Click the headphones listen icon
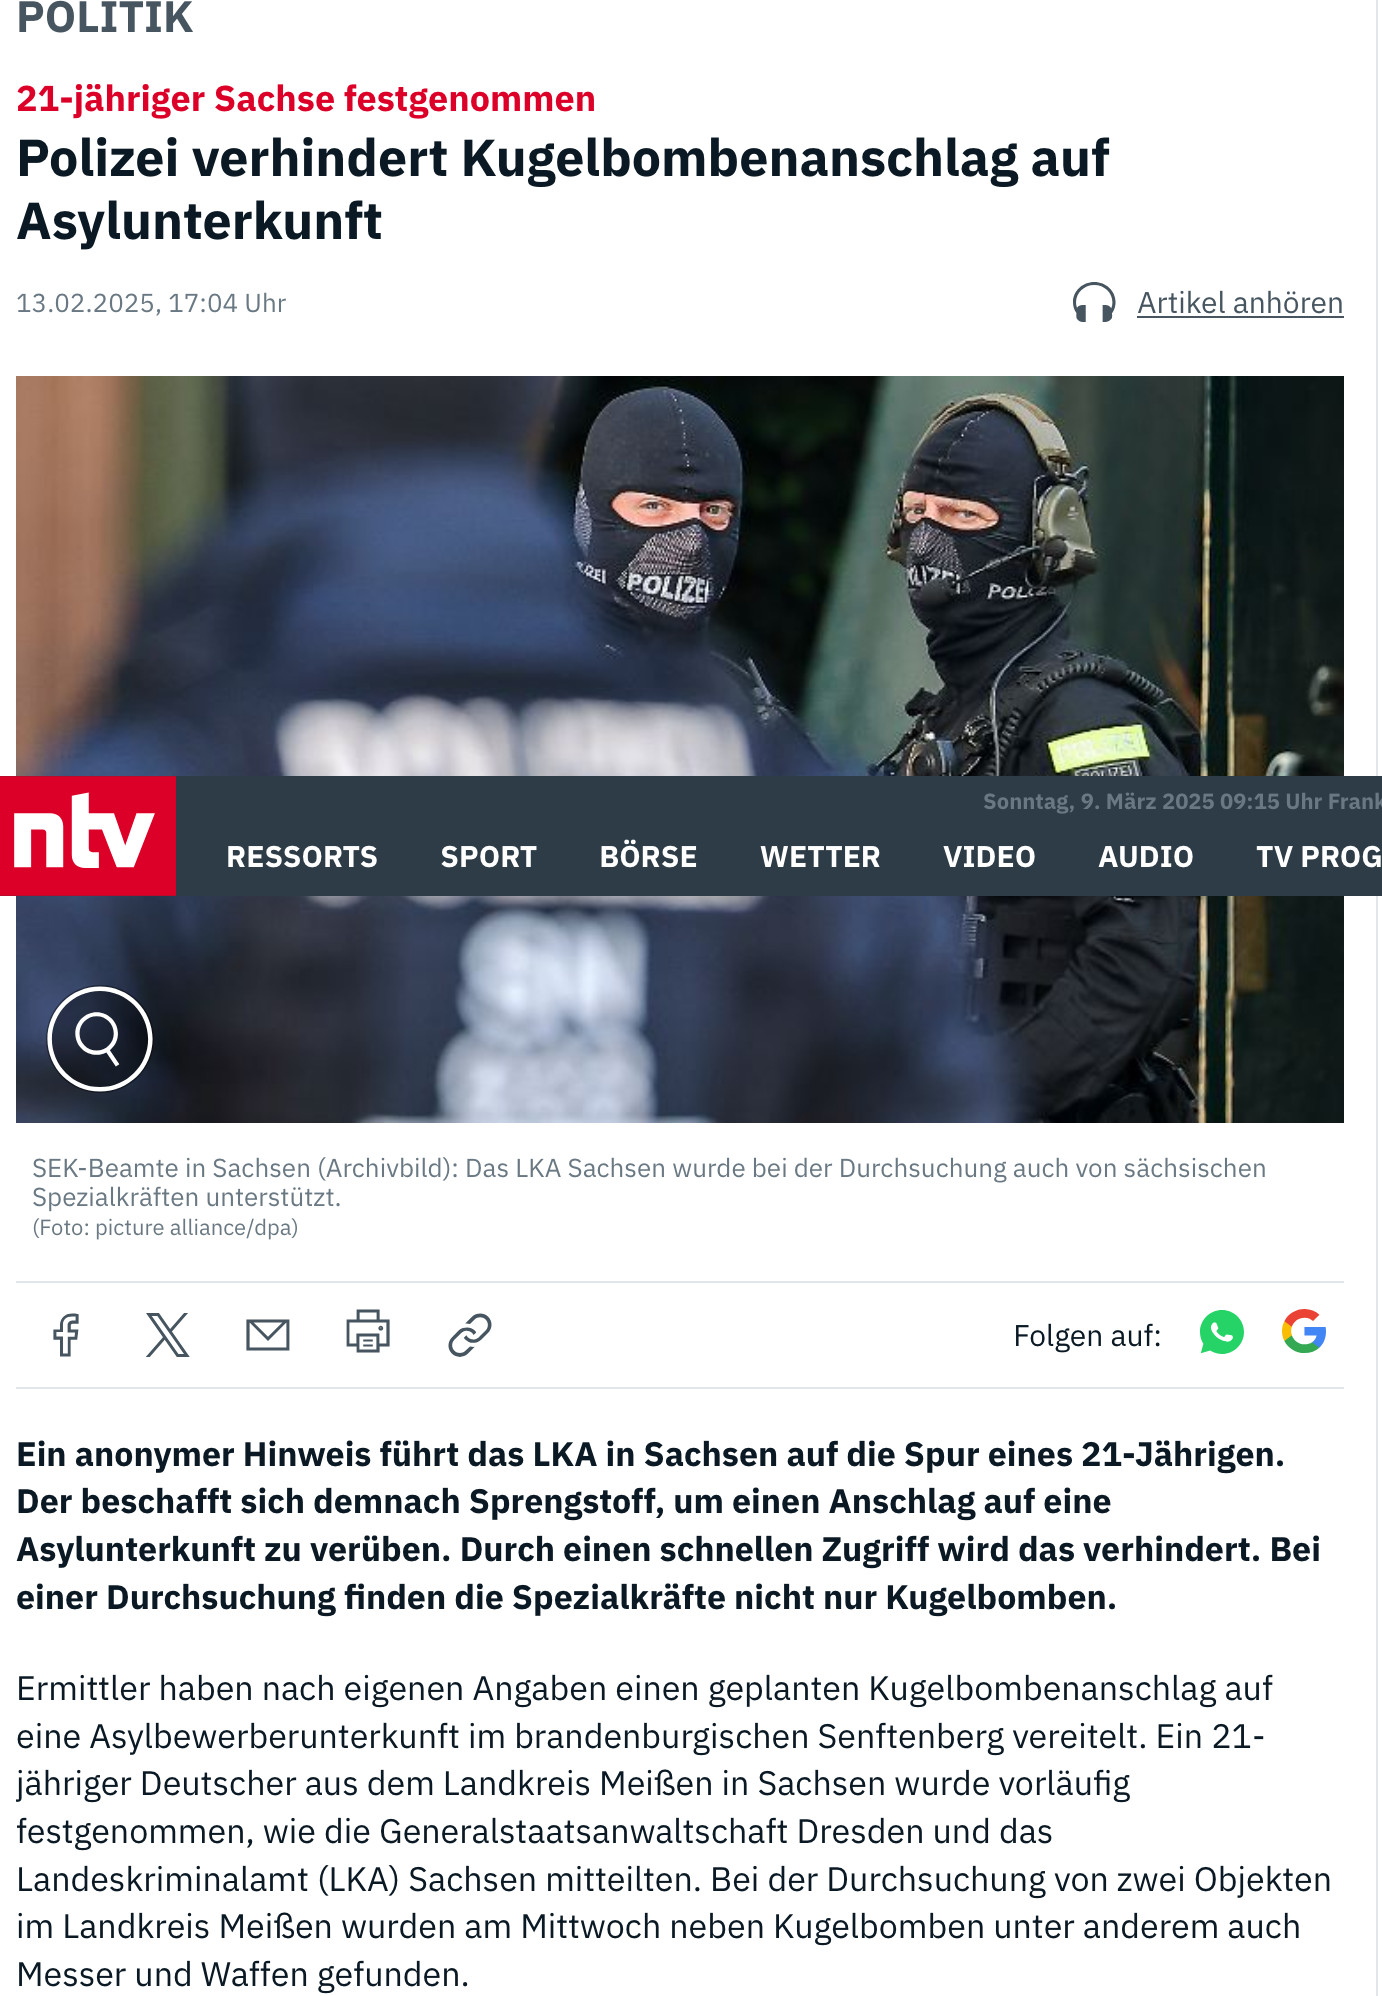Viewport: 1382px width, 1996px height. 1094,302
